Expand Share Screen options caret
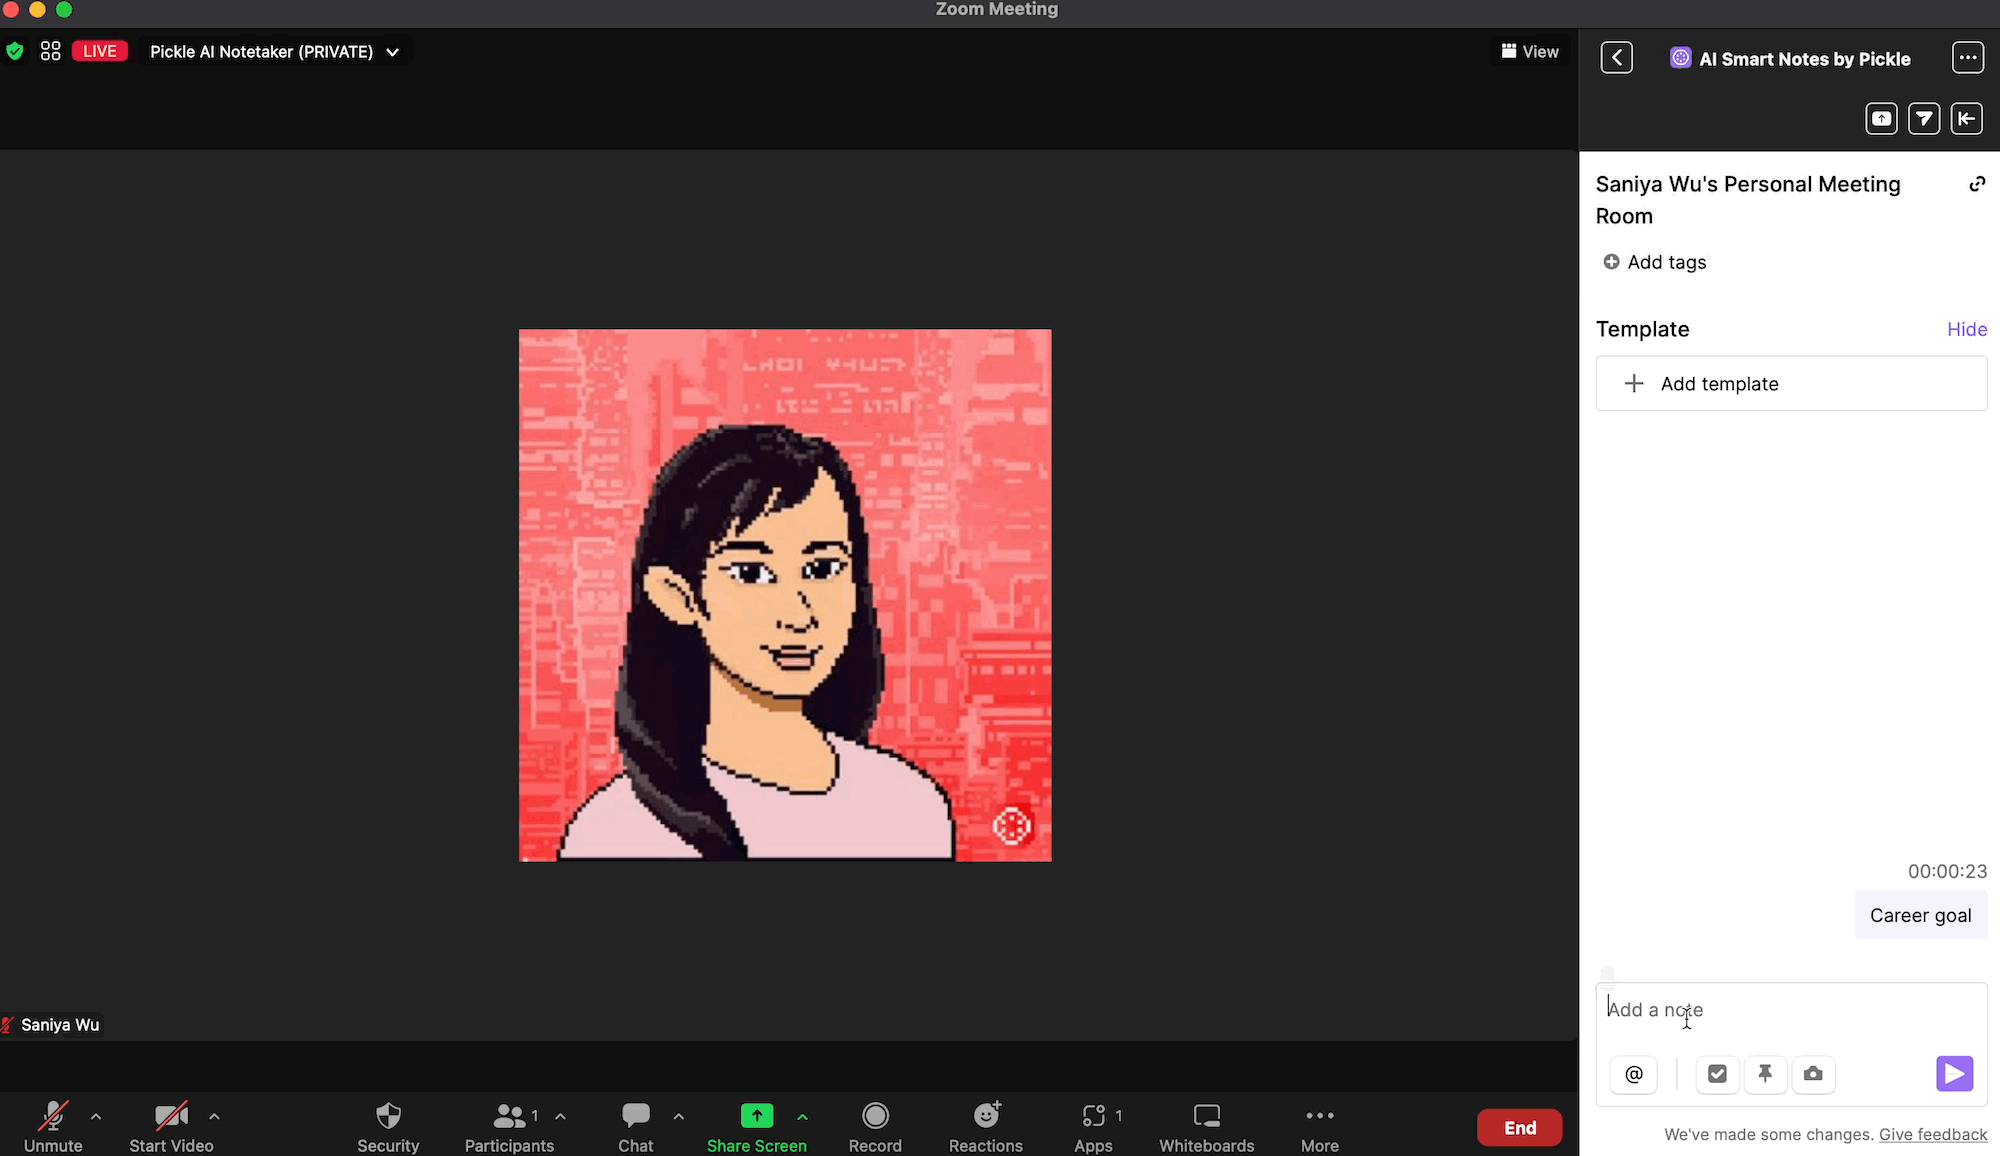The image size is (2000, 1156). [x=802, y=1116]
